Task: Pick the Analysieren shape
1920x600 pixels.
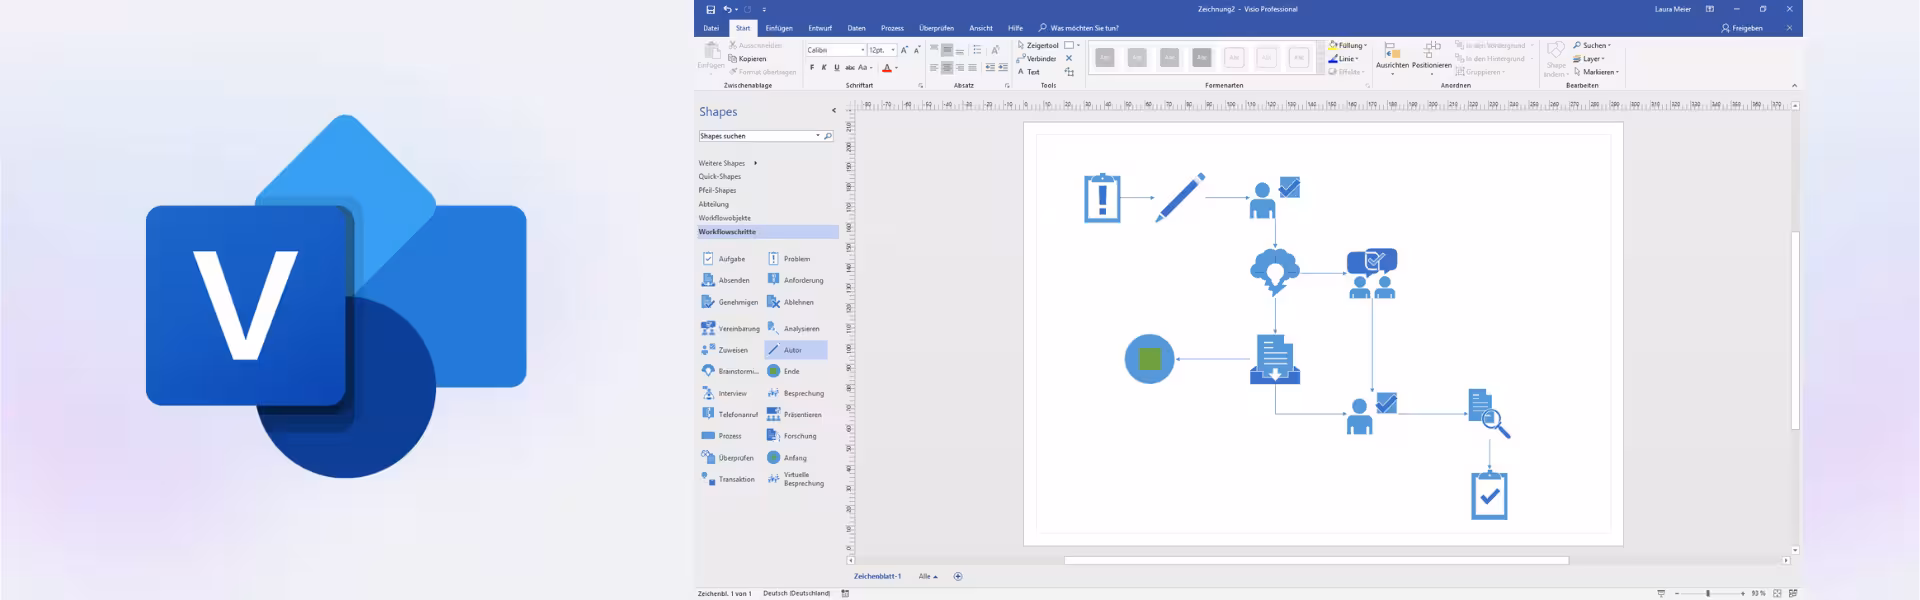Action: pos(793,328)
